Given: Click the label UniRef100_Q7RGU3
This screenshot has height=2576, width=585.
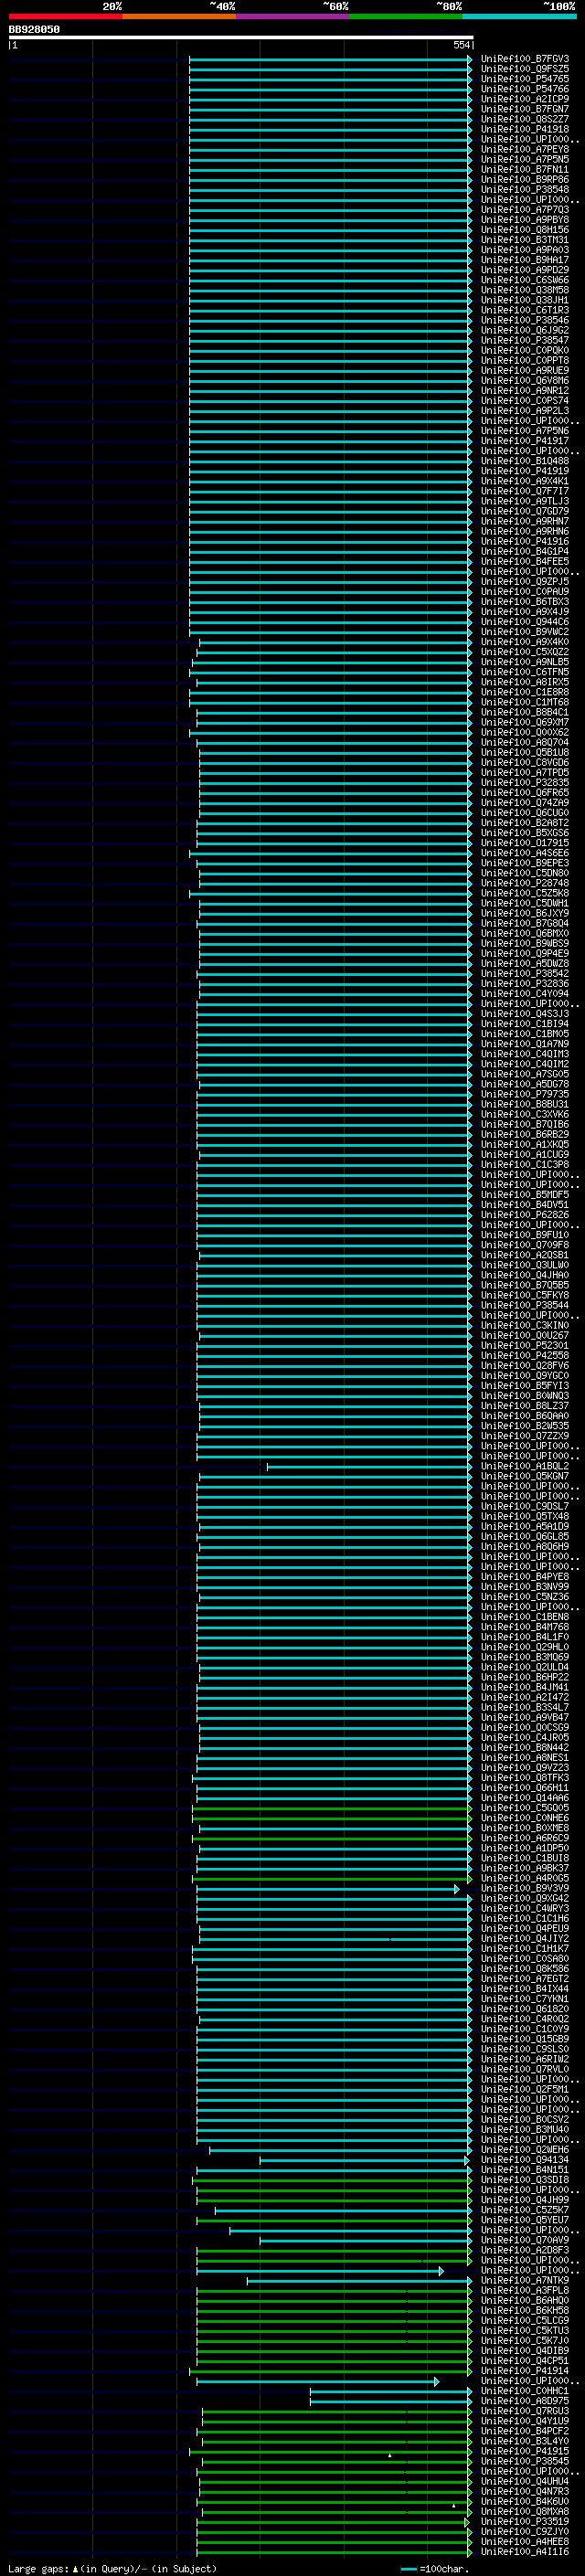Looking at the screenshot, I should point(524,2410).
